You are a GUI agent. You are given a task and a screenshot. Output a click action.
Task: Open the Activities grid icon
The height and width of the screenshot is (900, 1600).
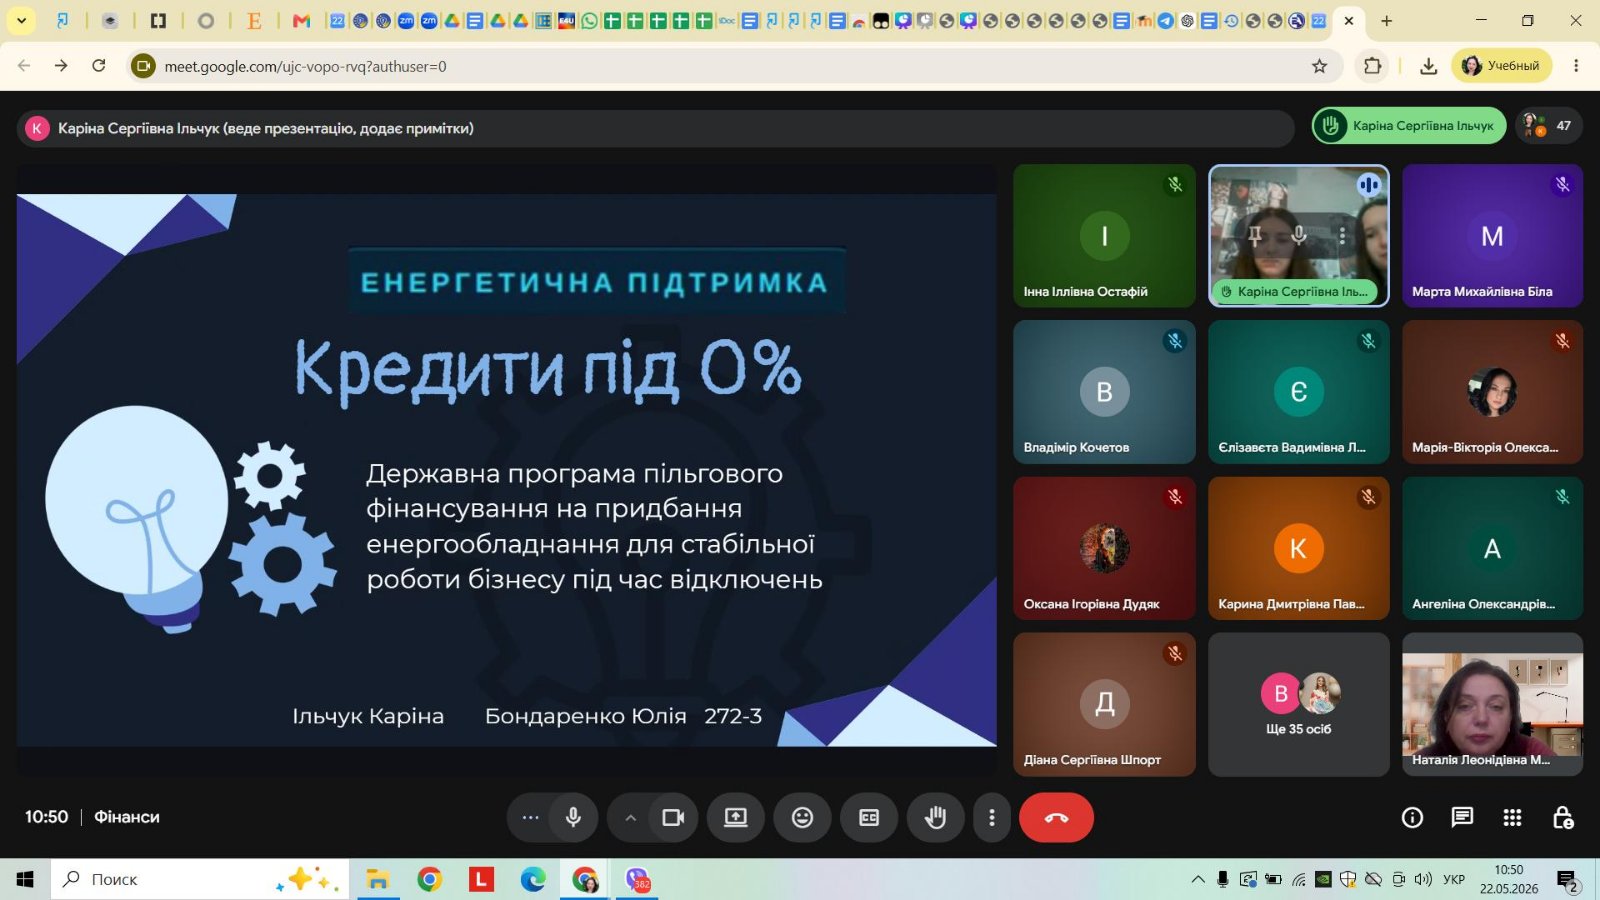[x=1512, y=818]
